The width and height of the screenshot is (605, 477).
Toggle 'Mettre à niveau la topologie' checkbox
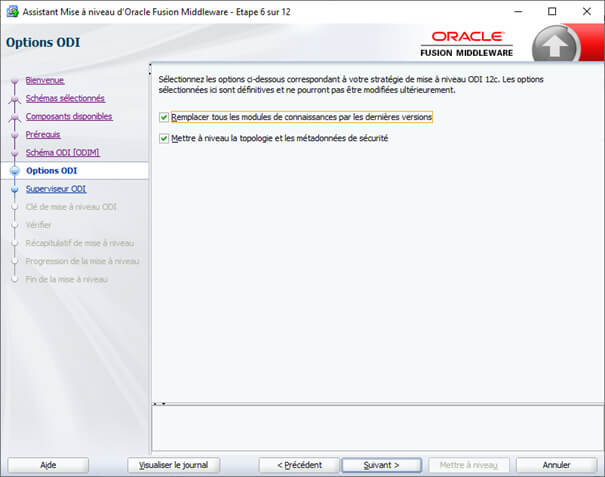pos(164,138)
